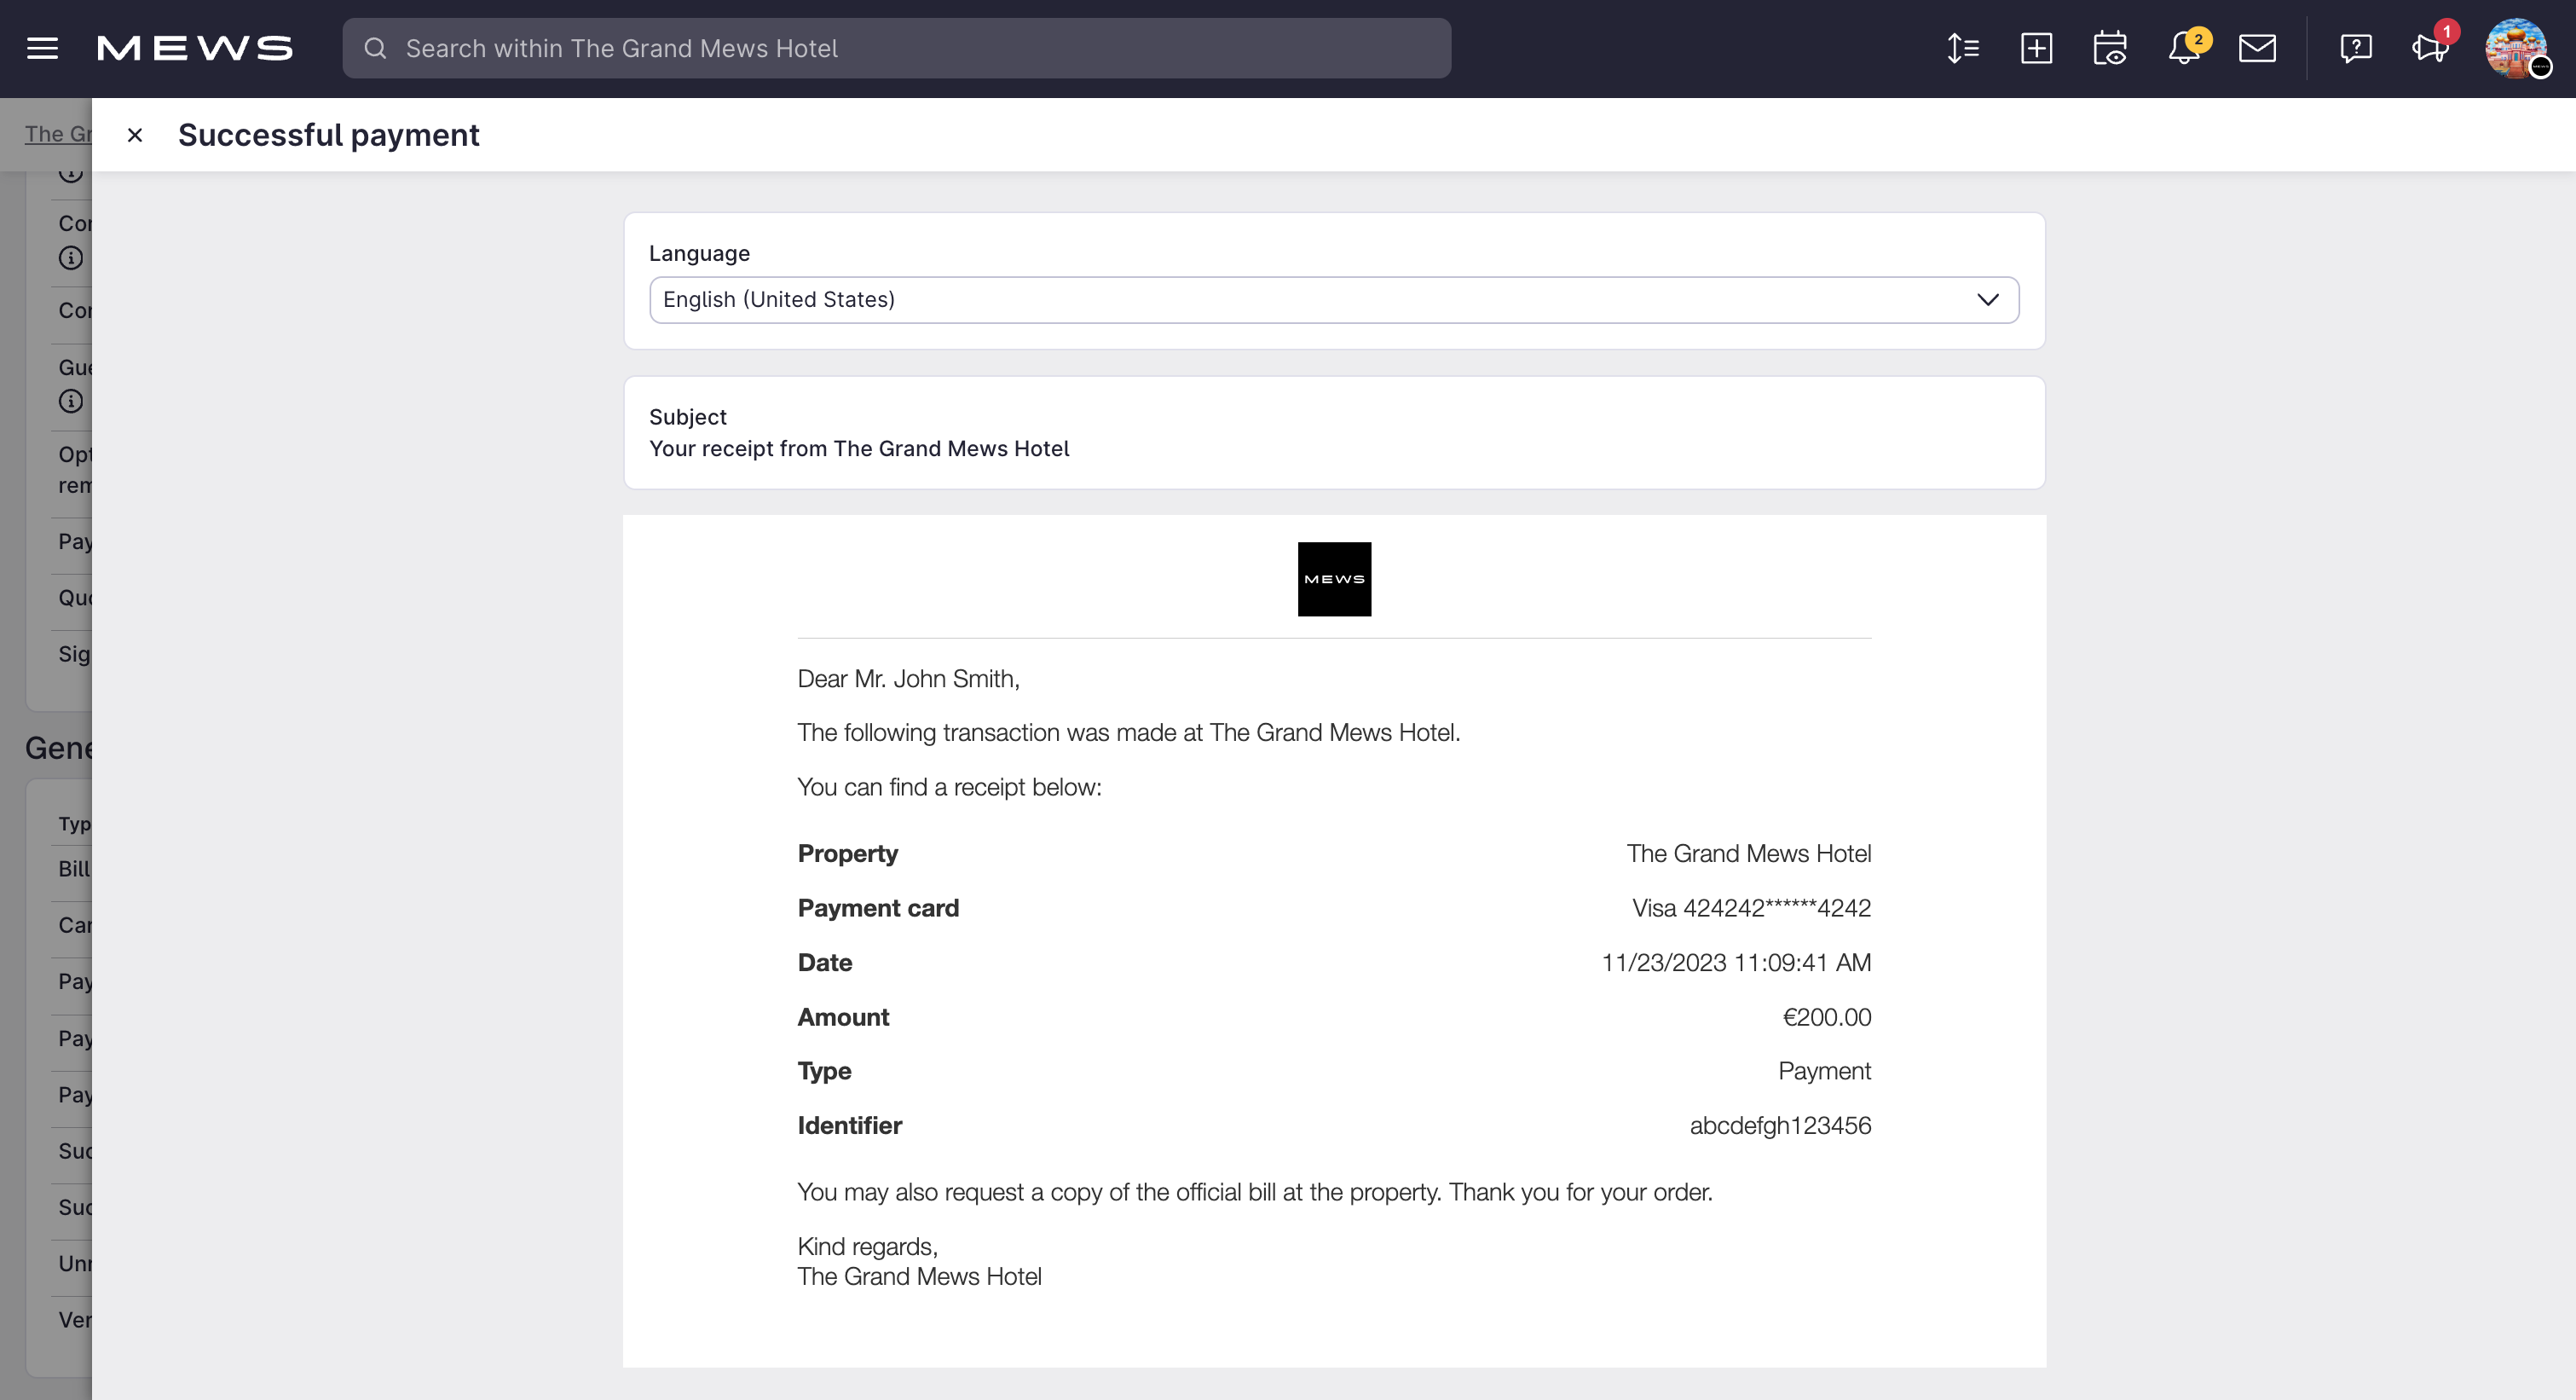Open the user profile avatar
Viewport: 2576px width, 1400px height.
tap(2516, 48)
